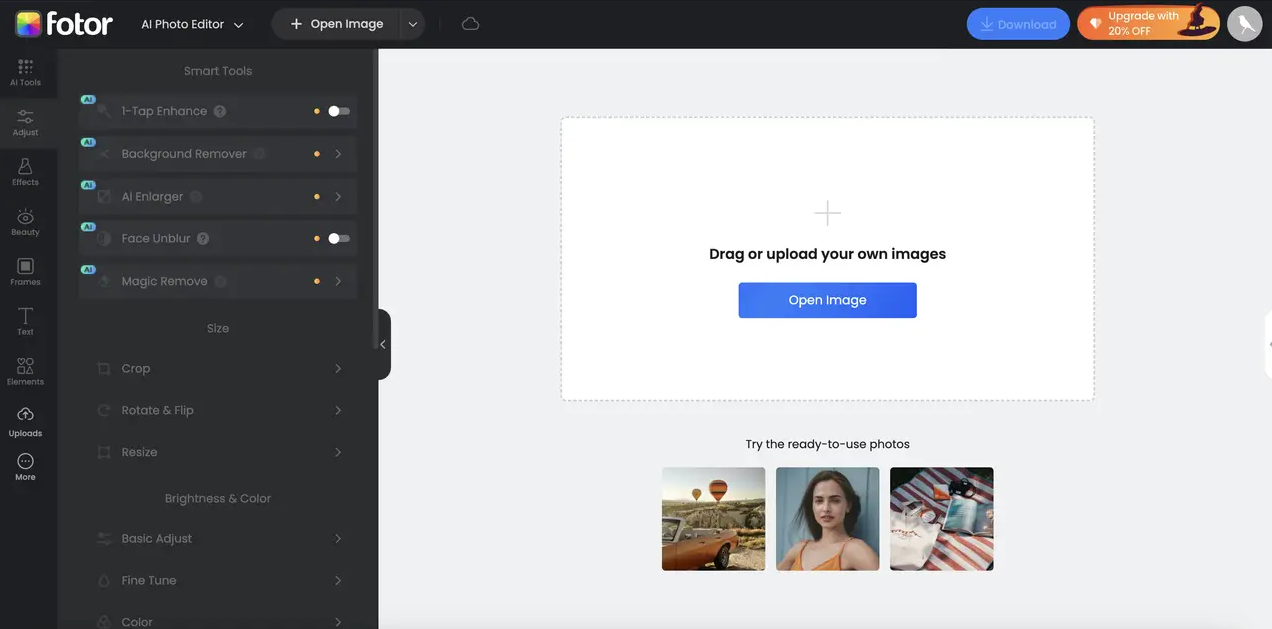Open the Text sidebar panel
The image size is (1272, 629).
pos(25,322)
